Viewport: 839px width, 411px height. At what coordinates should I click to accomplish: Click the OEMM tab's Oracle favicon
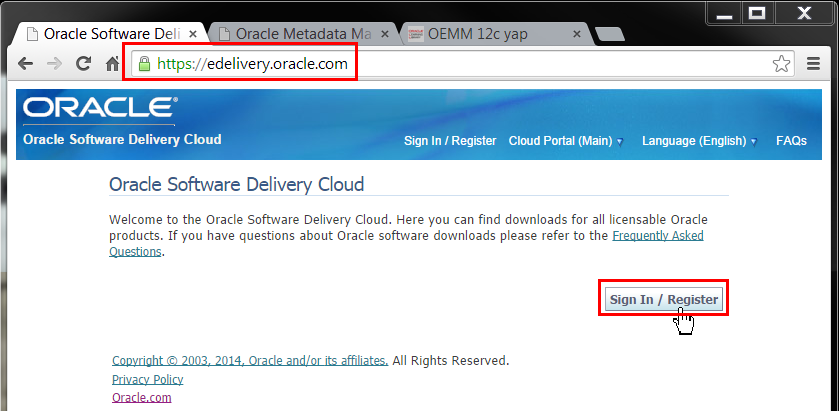(x=416, y=34)
